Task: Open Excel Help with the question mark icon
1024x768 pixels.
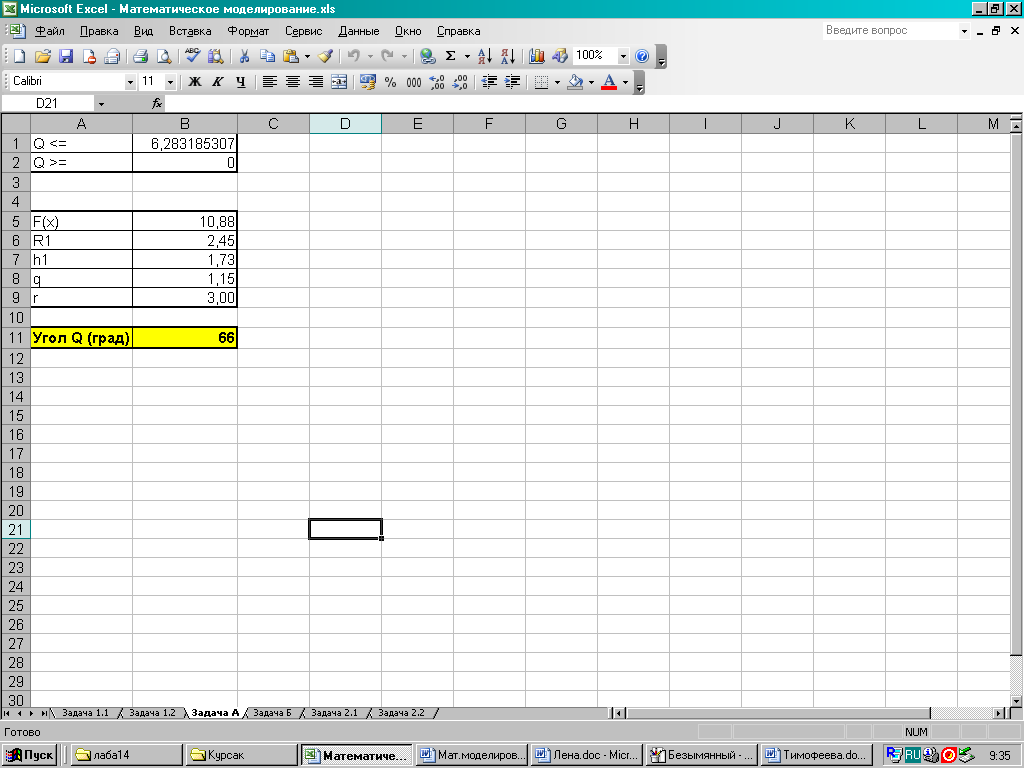Action: (x=642, y=56)
